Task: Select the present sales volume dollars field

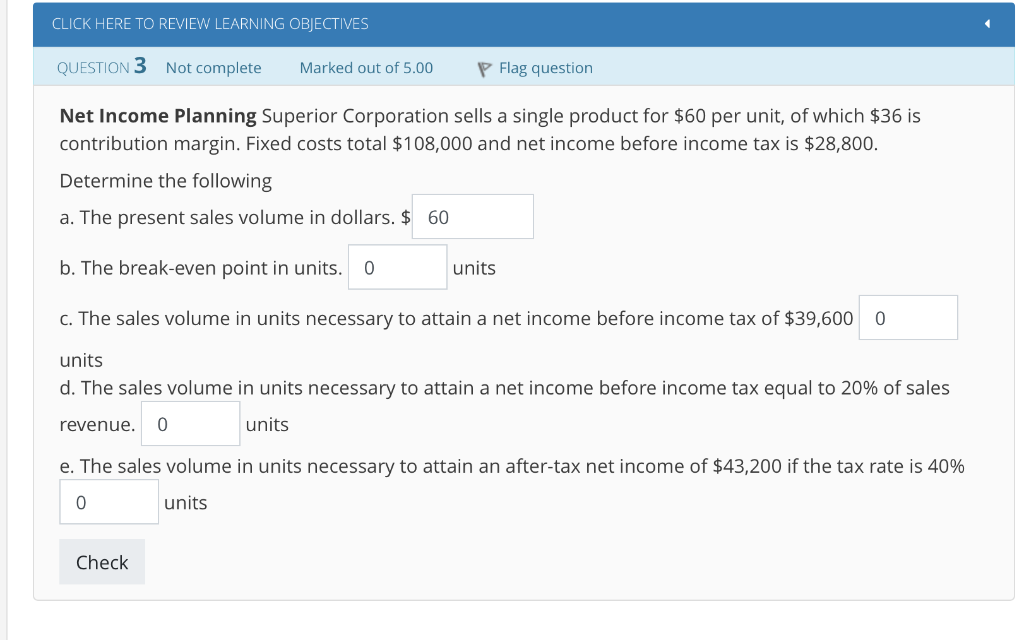Action: 472,216
